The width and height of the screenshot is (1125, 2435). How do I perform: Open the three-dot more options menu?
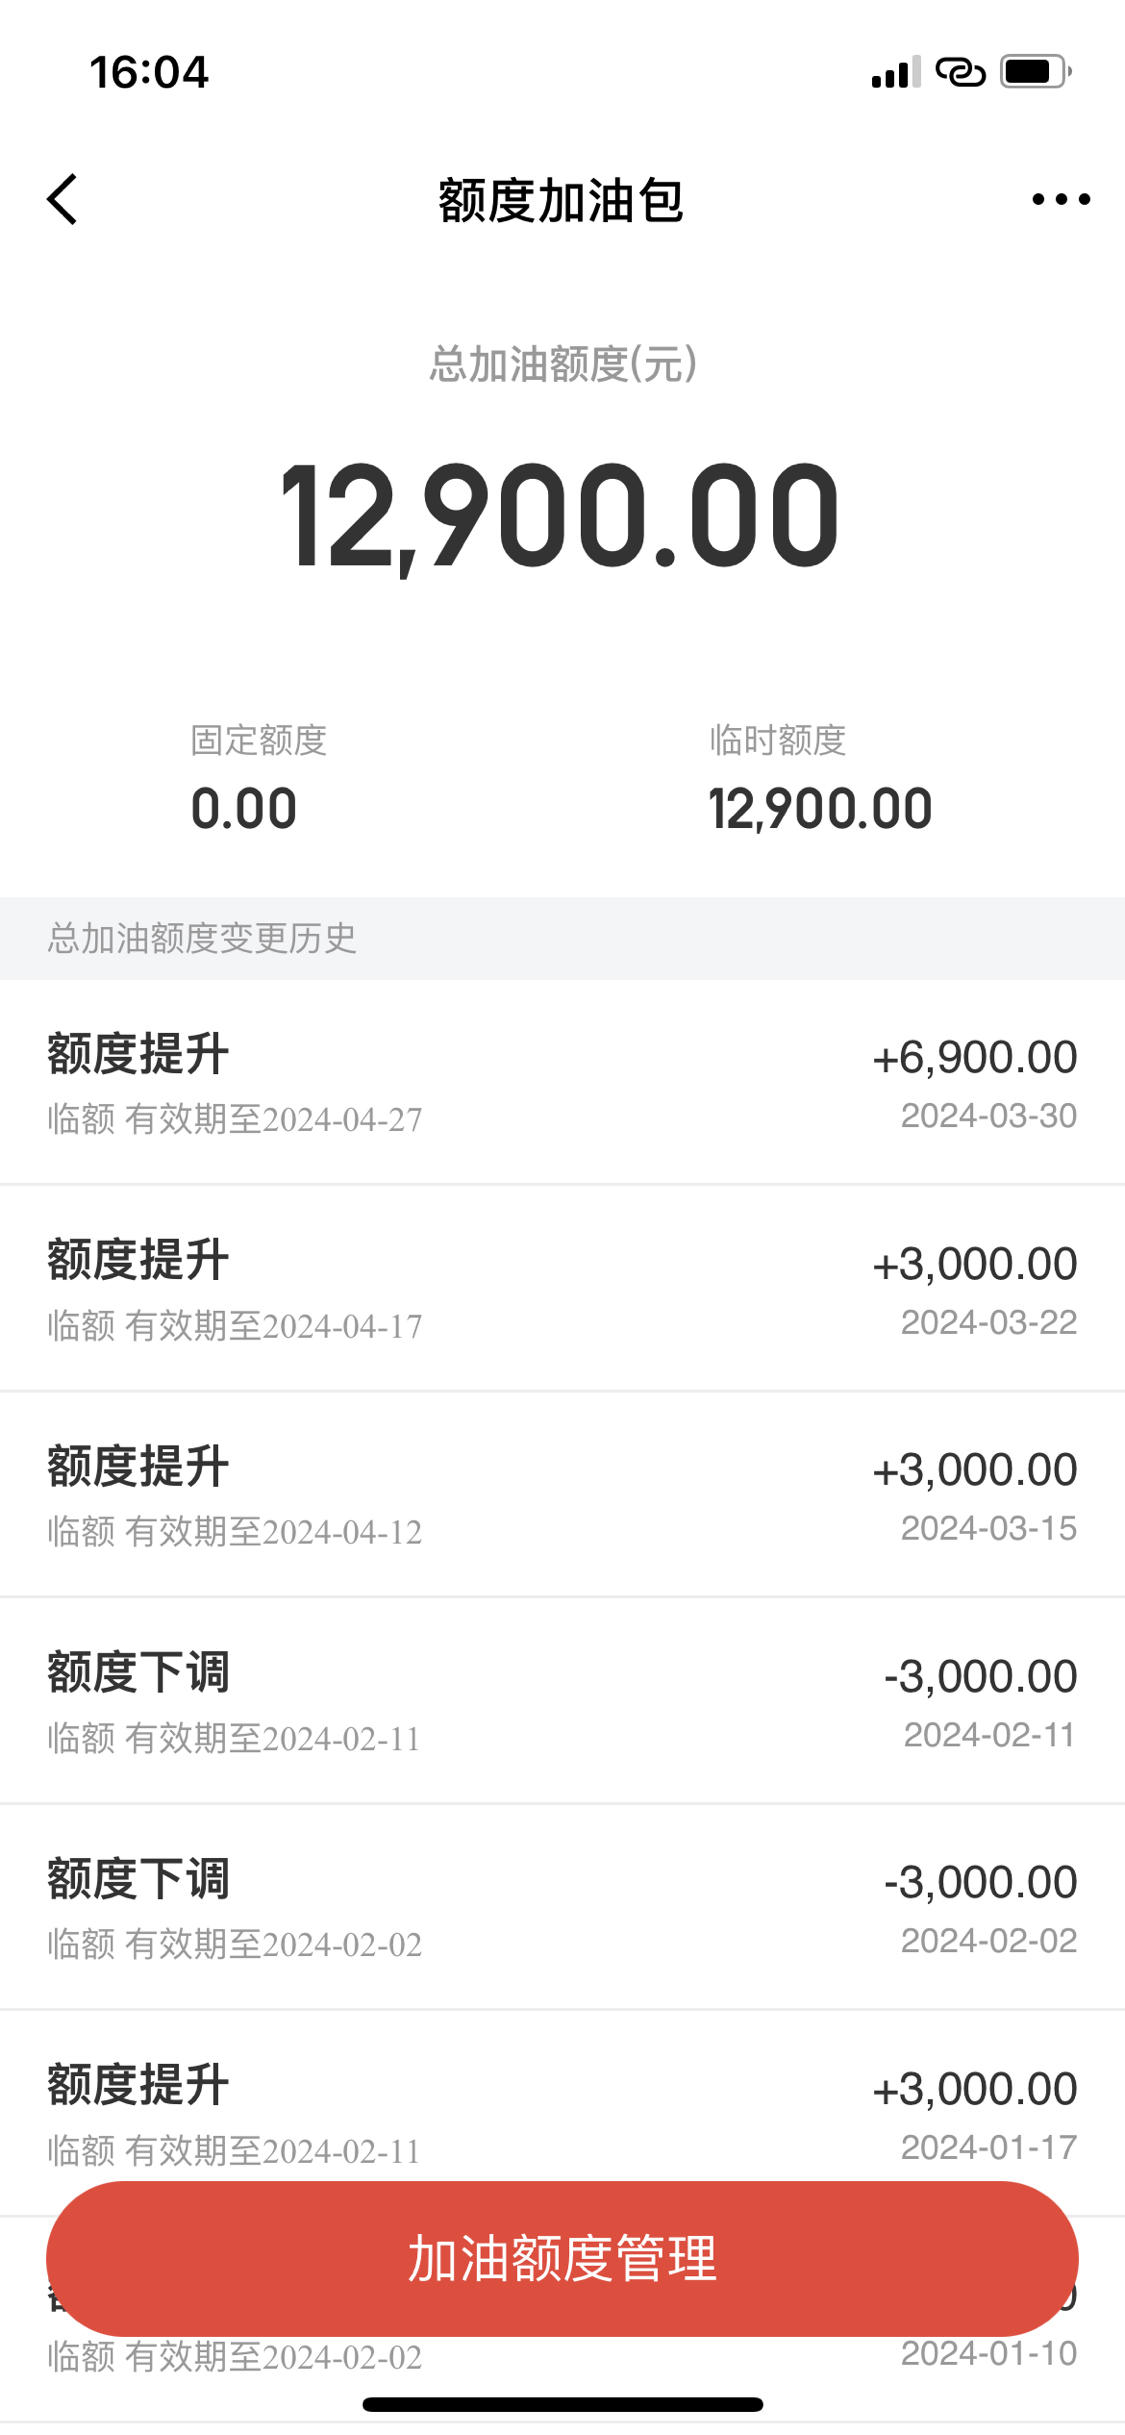(1061, 200)
